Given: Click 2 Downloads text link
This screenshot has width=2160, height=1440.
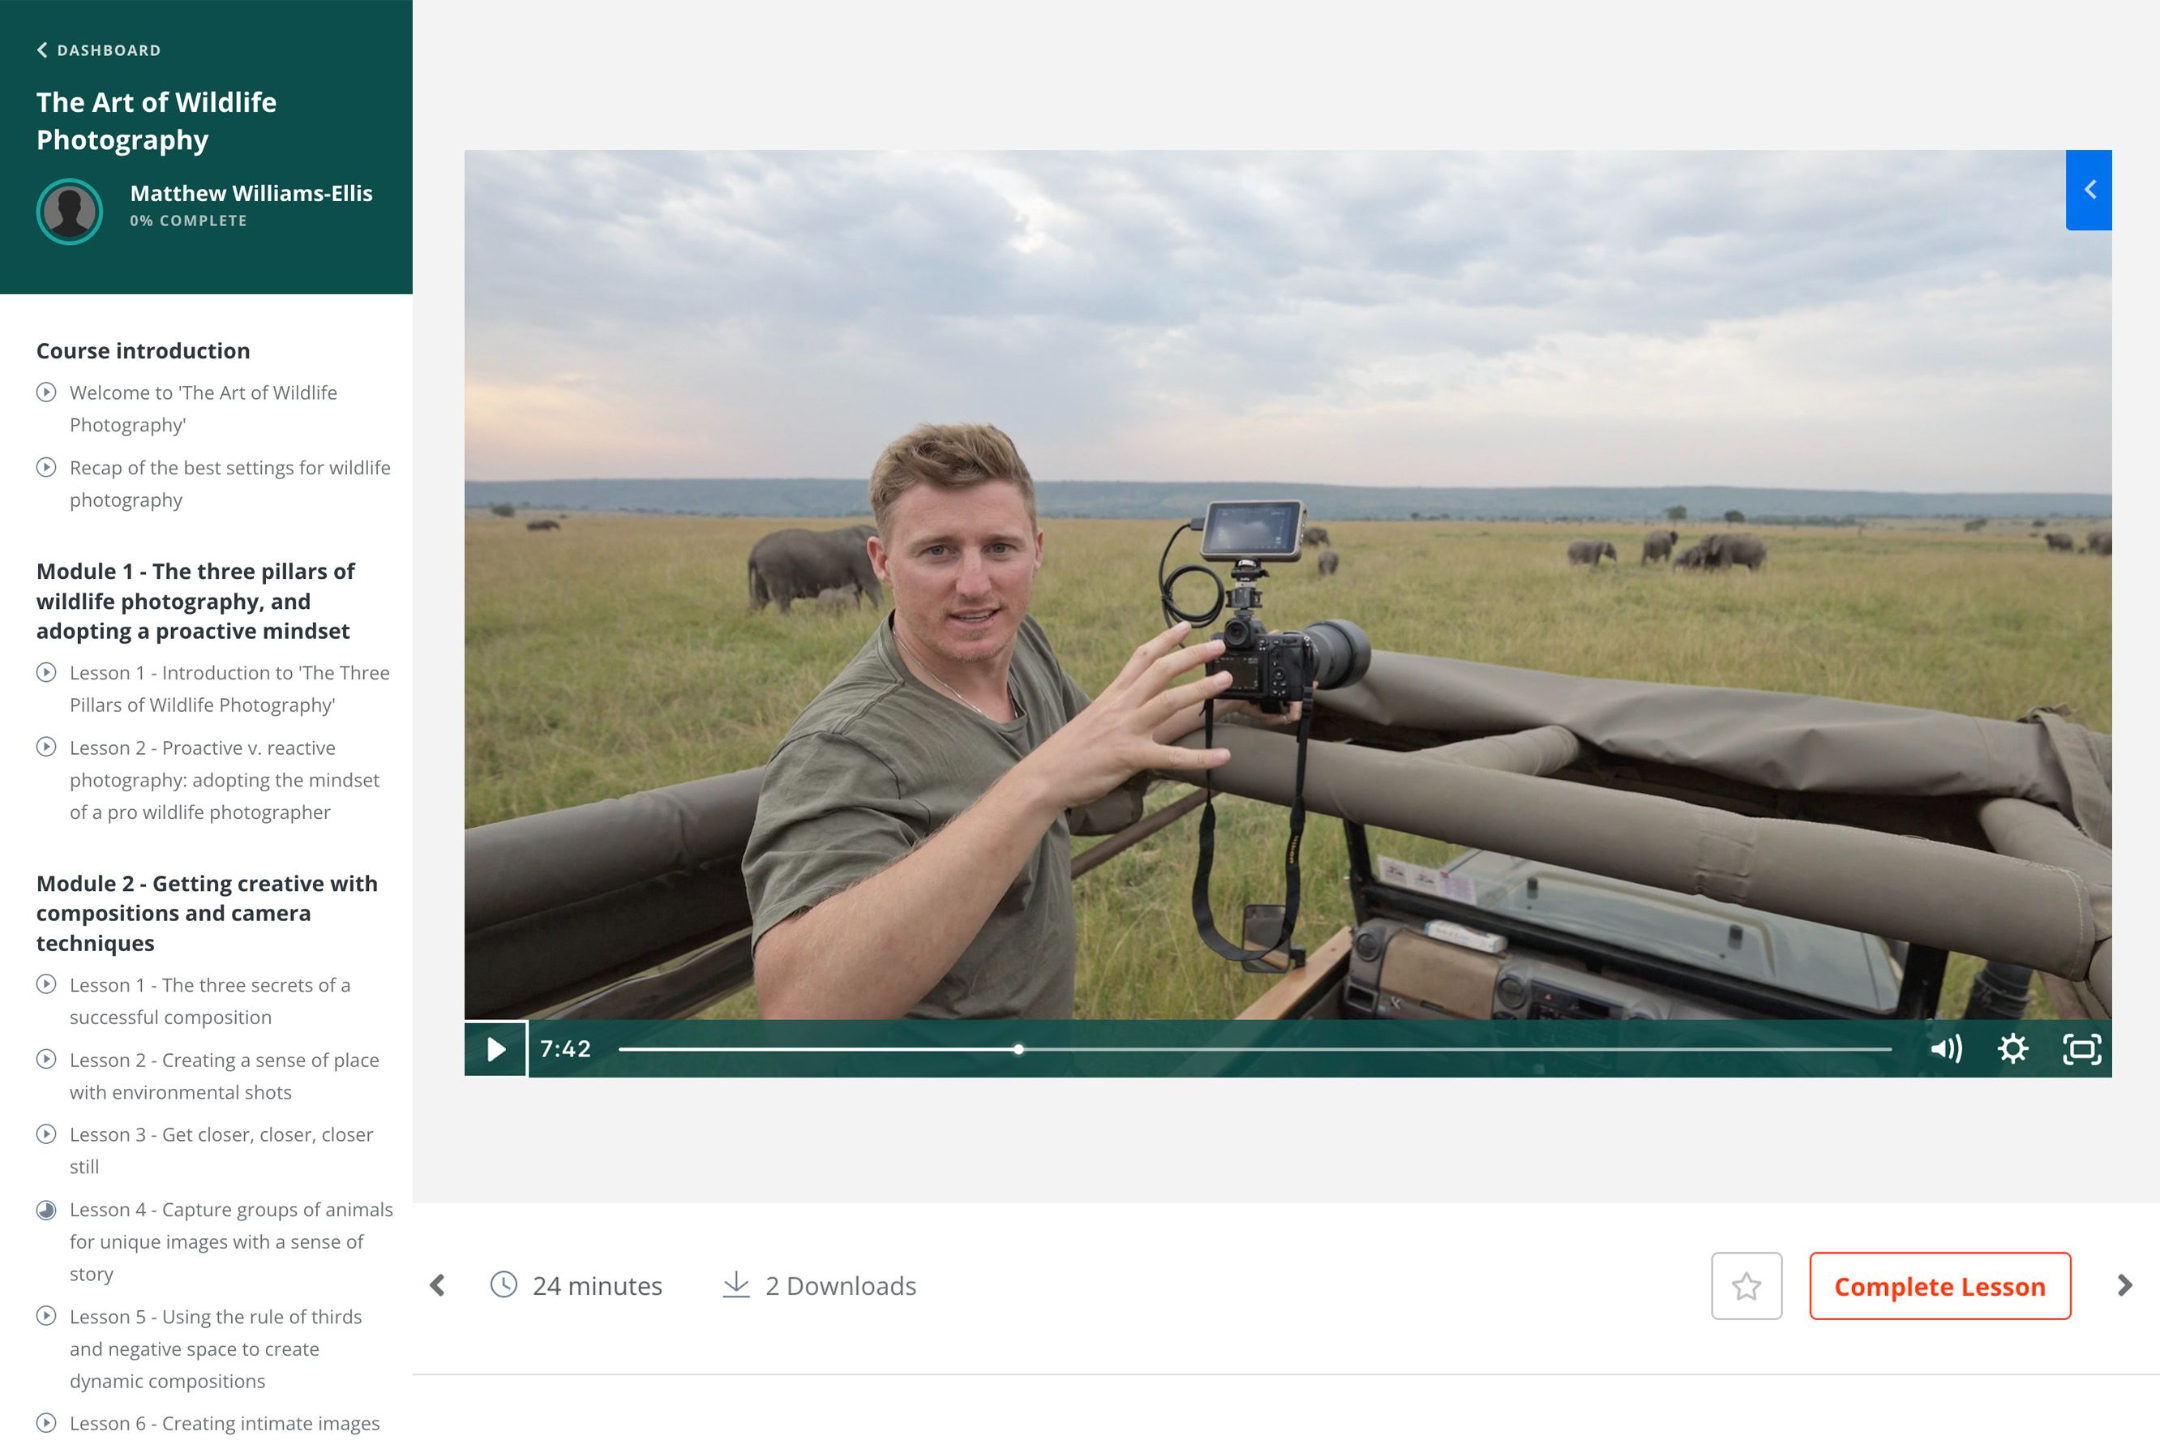Looking at the screenshot, I should tap(840, 1285).
